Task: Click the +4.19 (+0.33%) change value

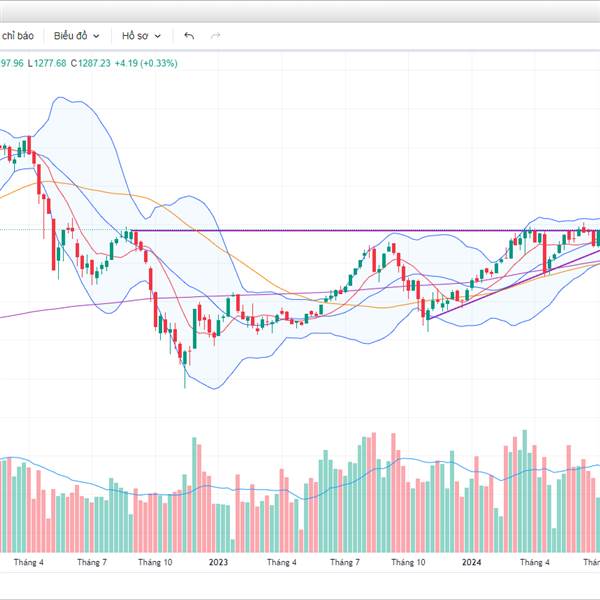Action: 145,64
